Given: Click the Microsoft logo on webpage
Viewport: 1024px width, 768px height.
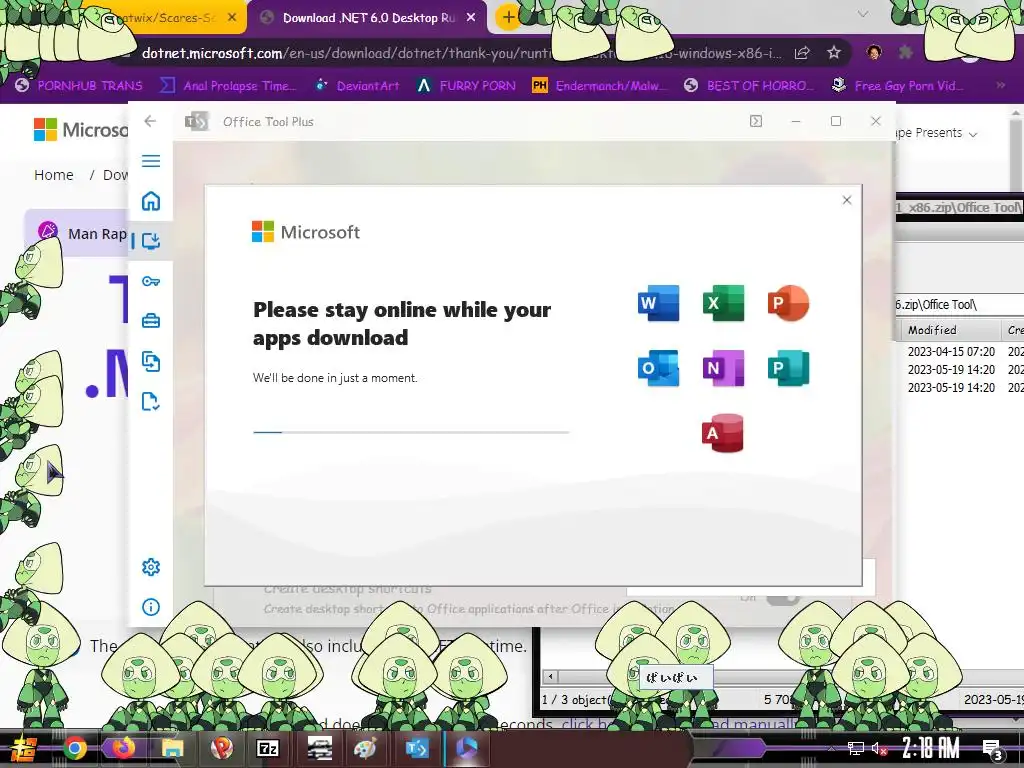Looking at the screenshot, I should coord(80,129).
